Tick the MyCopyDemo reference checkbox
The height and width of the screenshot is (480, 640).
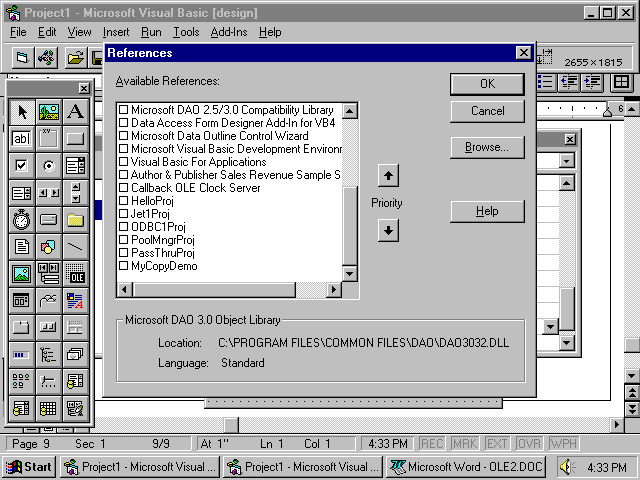124,266
